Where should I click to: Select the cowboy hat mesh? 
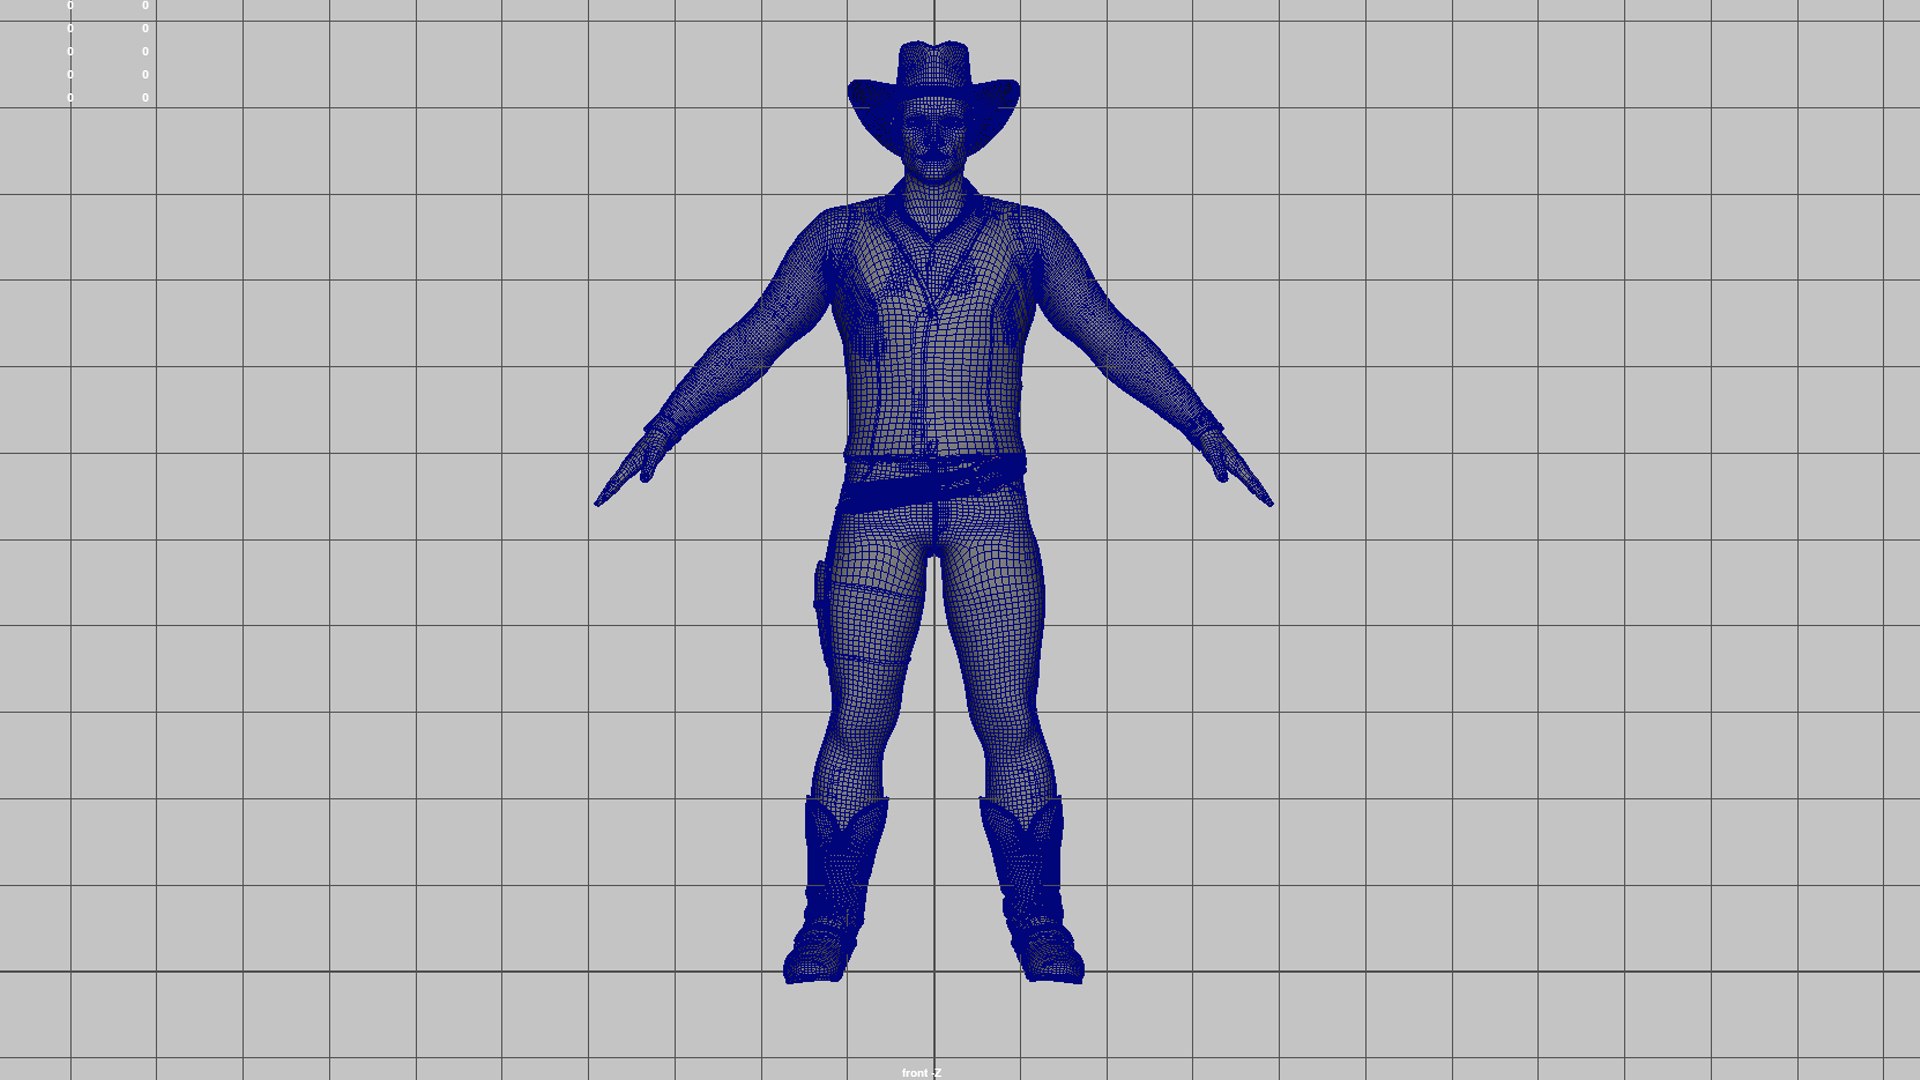pyautogui.click(x=933, y=88)
